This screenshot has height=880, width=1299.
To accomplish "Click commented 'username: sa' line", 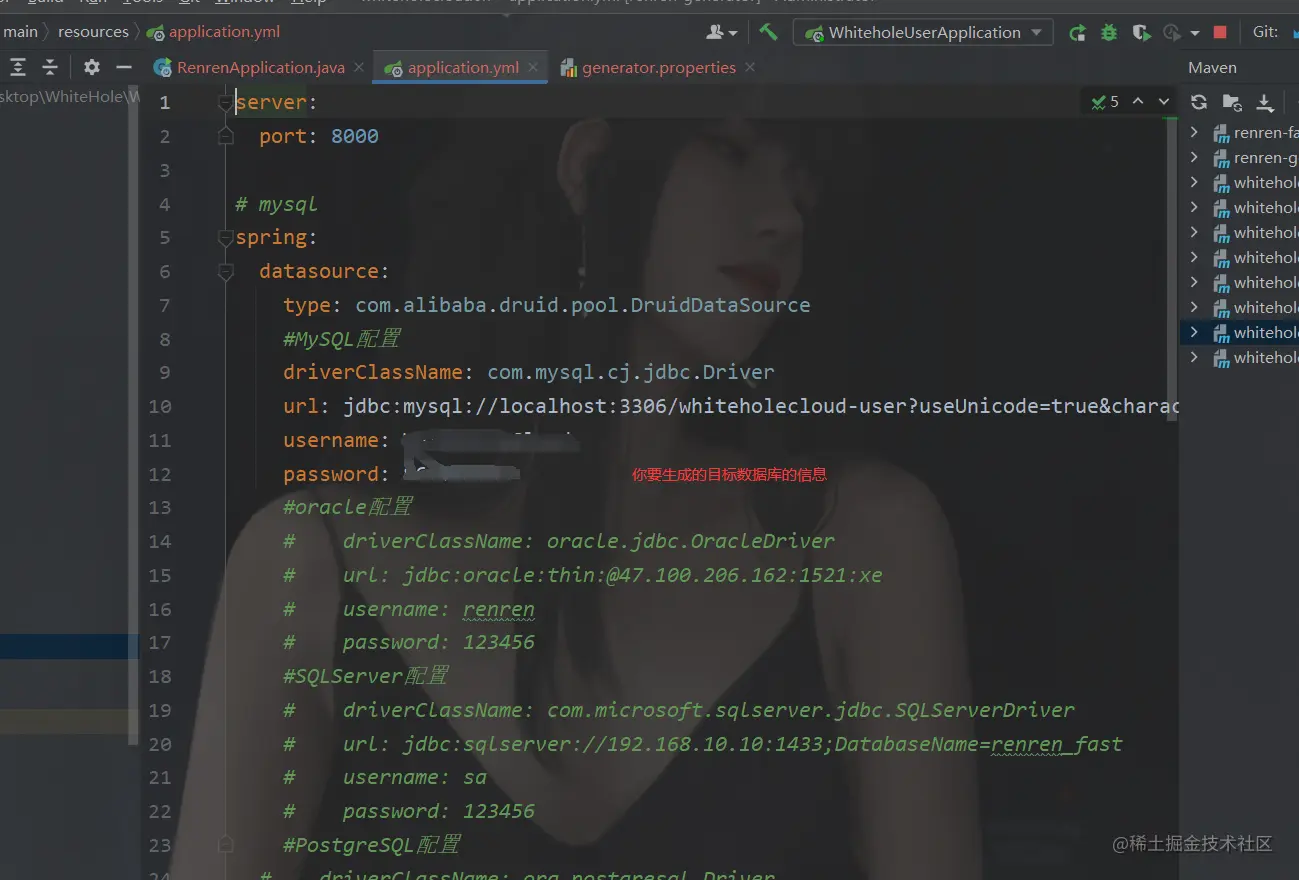I will click(385, 777).
